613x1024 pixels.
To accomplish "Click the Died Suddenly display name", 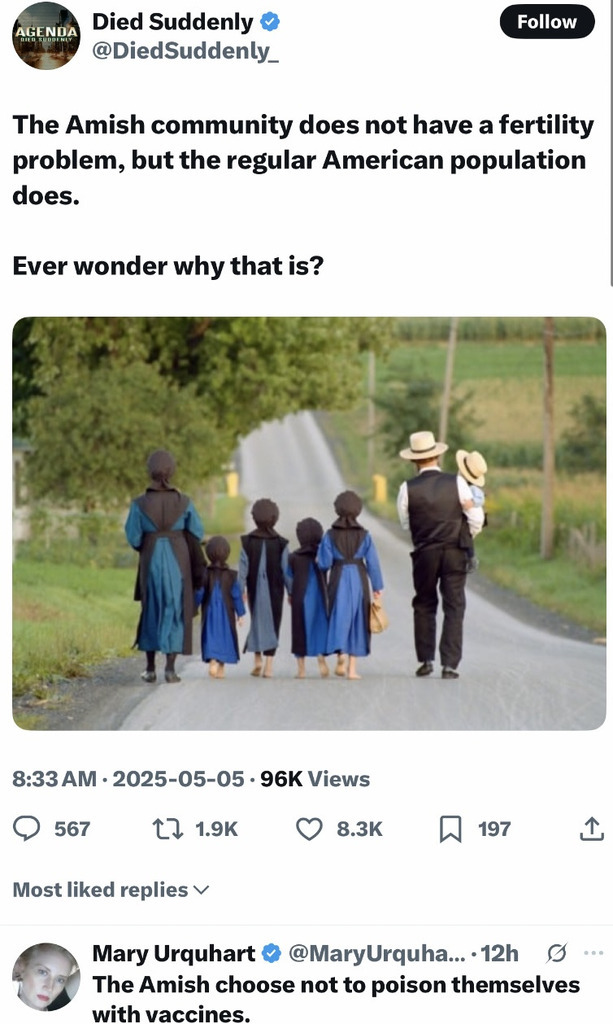I will pos(172,22).
